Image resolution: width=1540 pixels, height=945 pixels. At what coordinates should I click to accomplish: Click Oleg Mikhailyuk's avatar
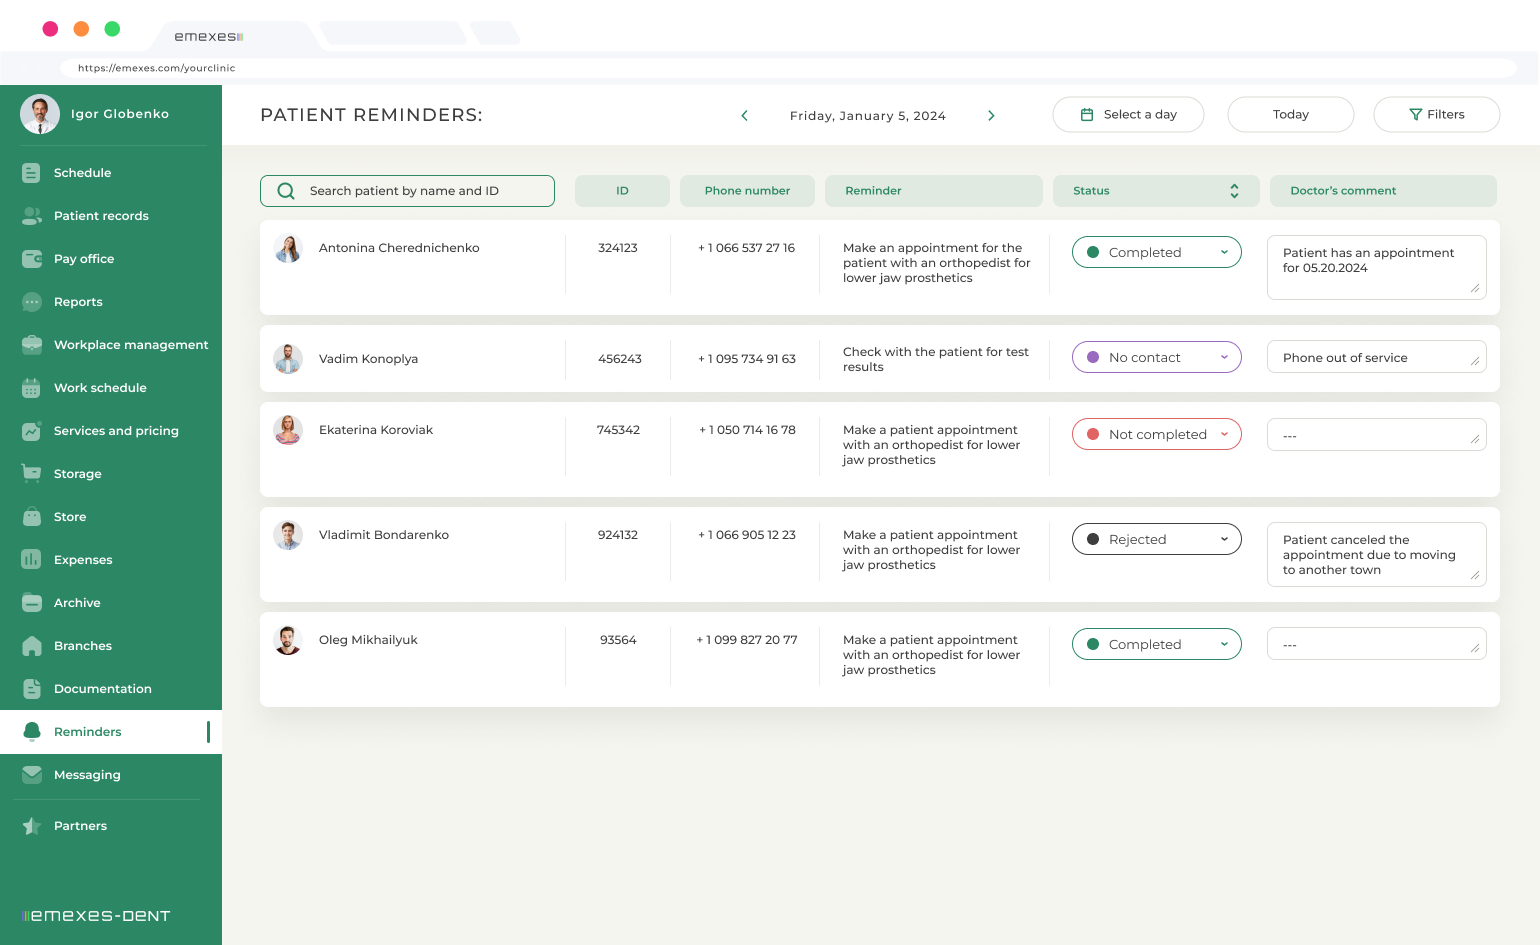pyautogui.click(x=288, y=640)
